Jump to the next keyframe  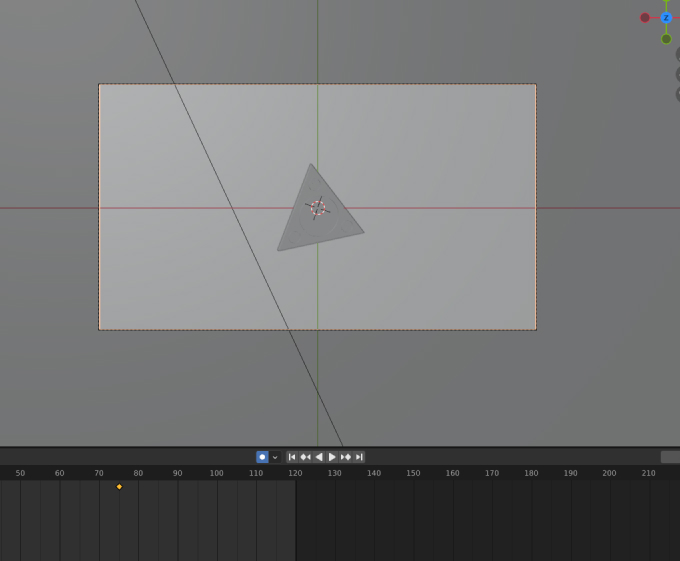point(346,457)
